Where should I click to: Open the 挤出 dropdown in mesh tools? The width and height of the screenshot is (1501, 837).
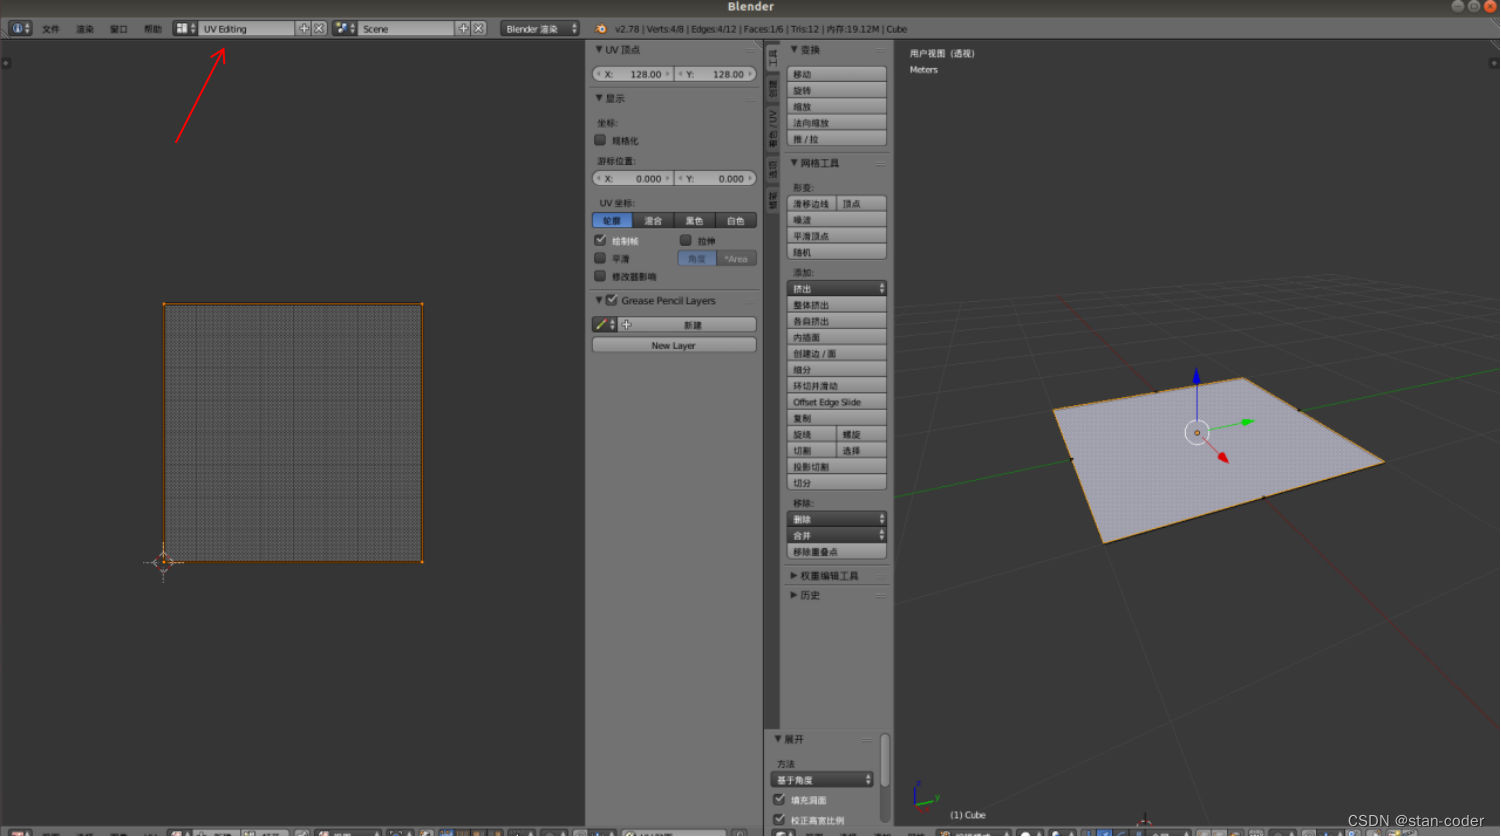[x=836, y=288]
